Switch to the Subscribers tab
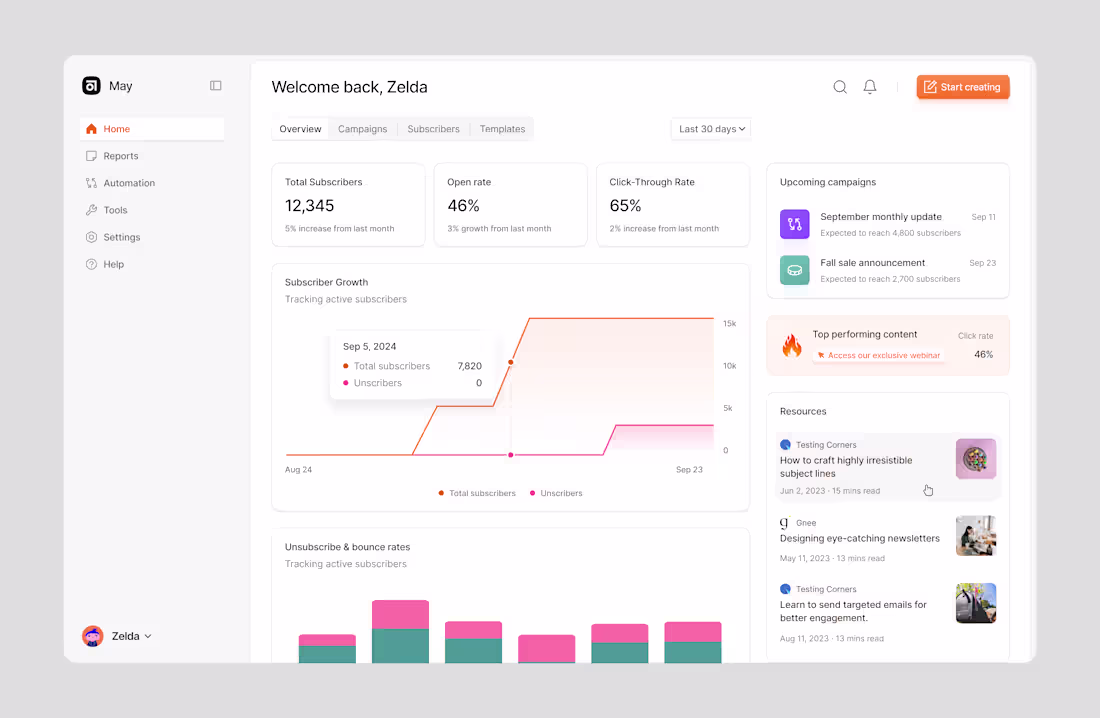This screenshot has height=718, width=1100. pyautogui.click(x=433, y=128)
